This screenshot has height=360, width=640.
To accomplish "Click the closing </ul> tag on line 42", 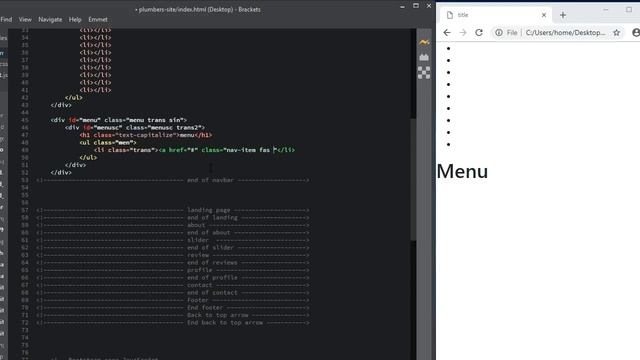I will pos(73,98).
